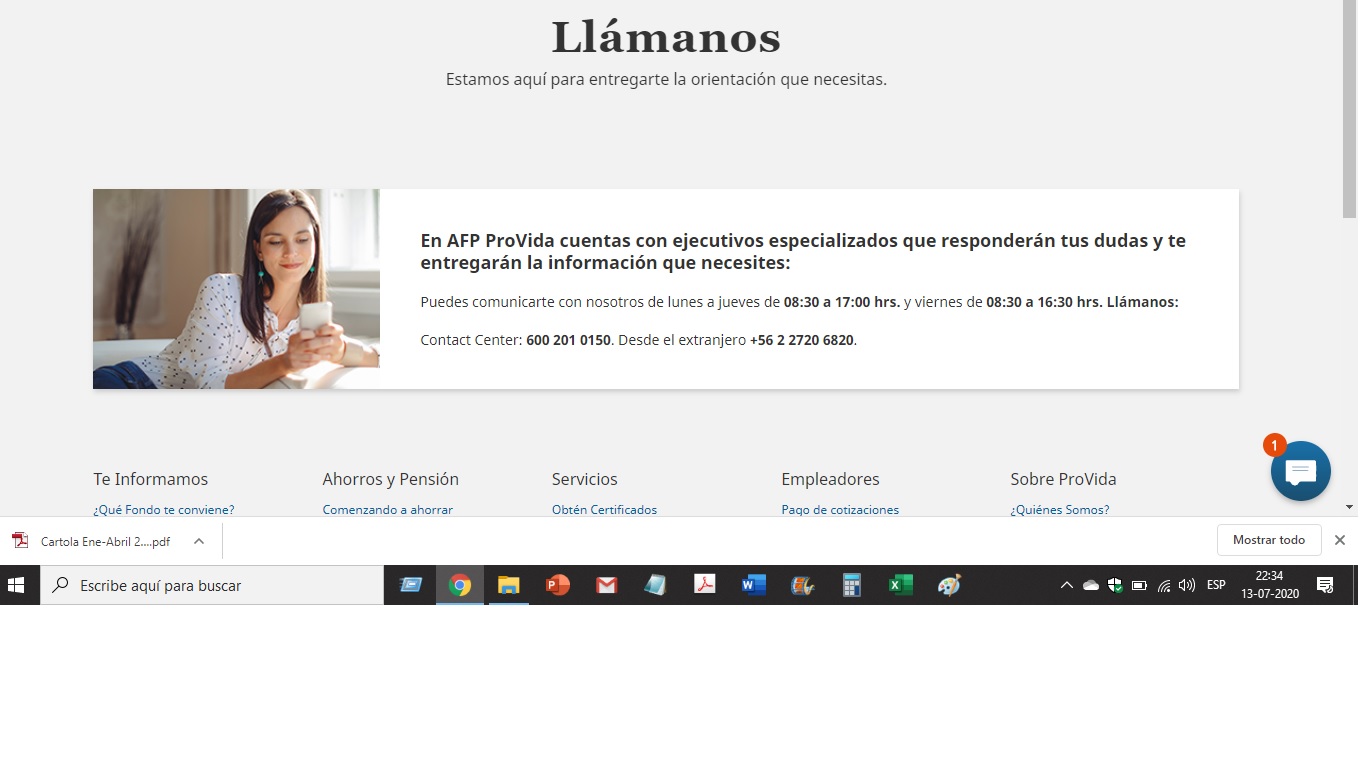Viewport: 1366px width, 768px height.
Task: Open File Explorer from the taskbar
Action: click(x=509, y=585)
